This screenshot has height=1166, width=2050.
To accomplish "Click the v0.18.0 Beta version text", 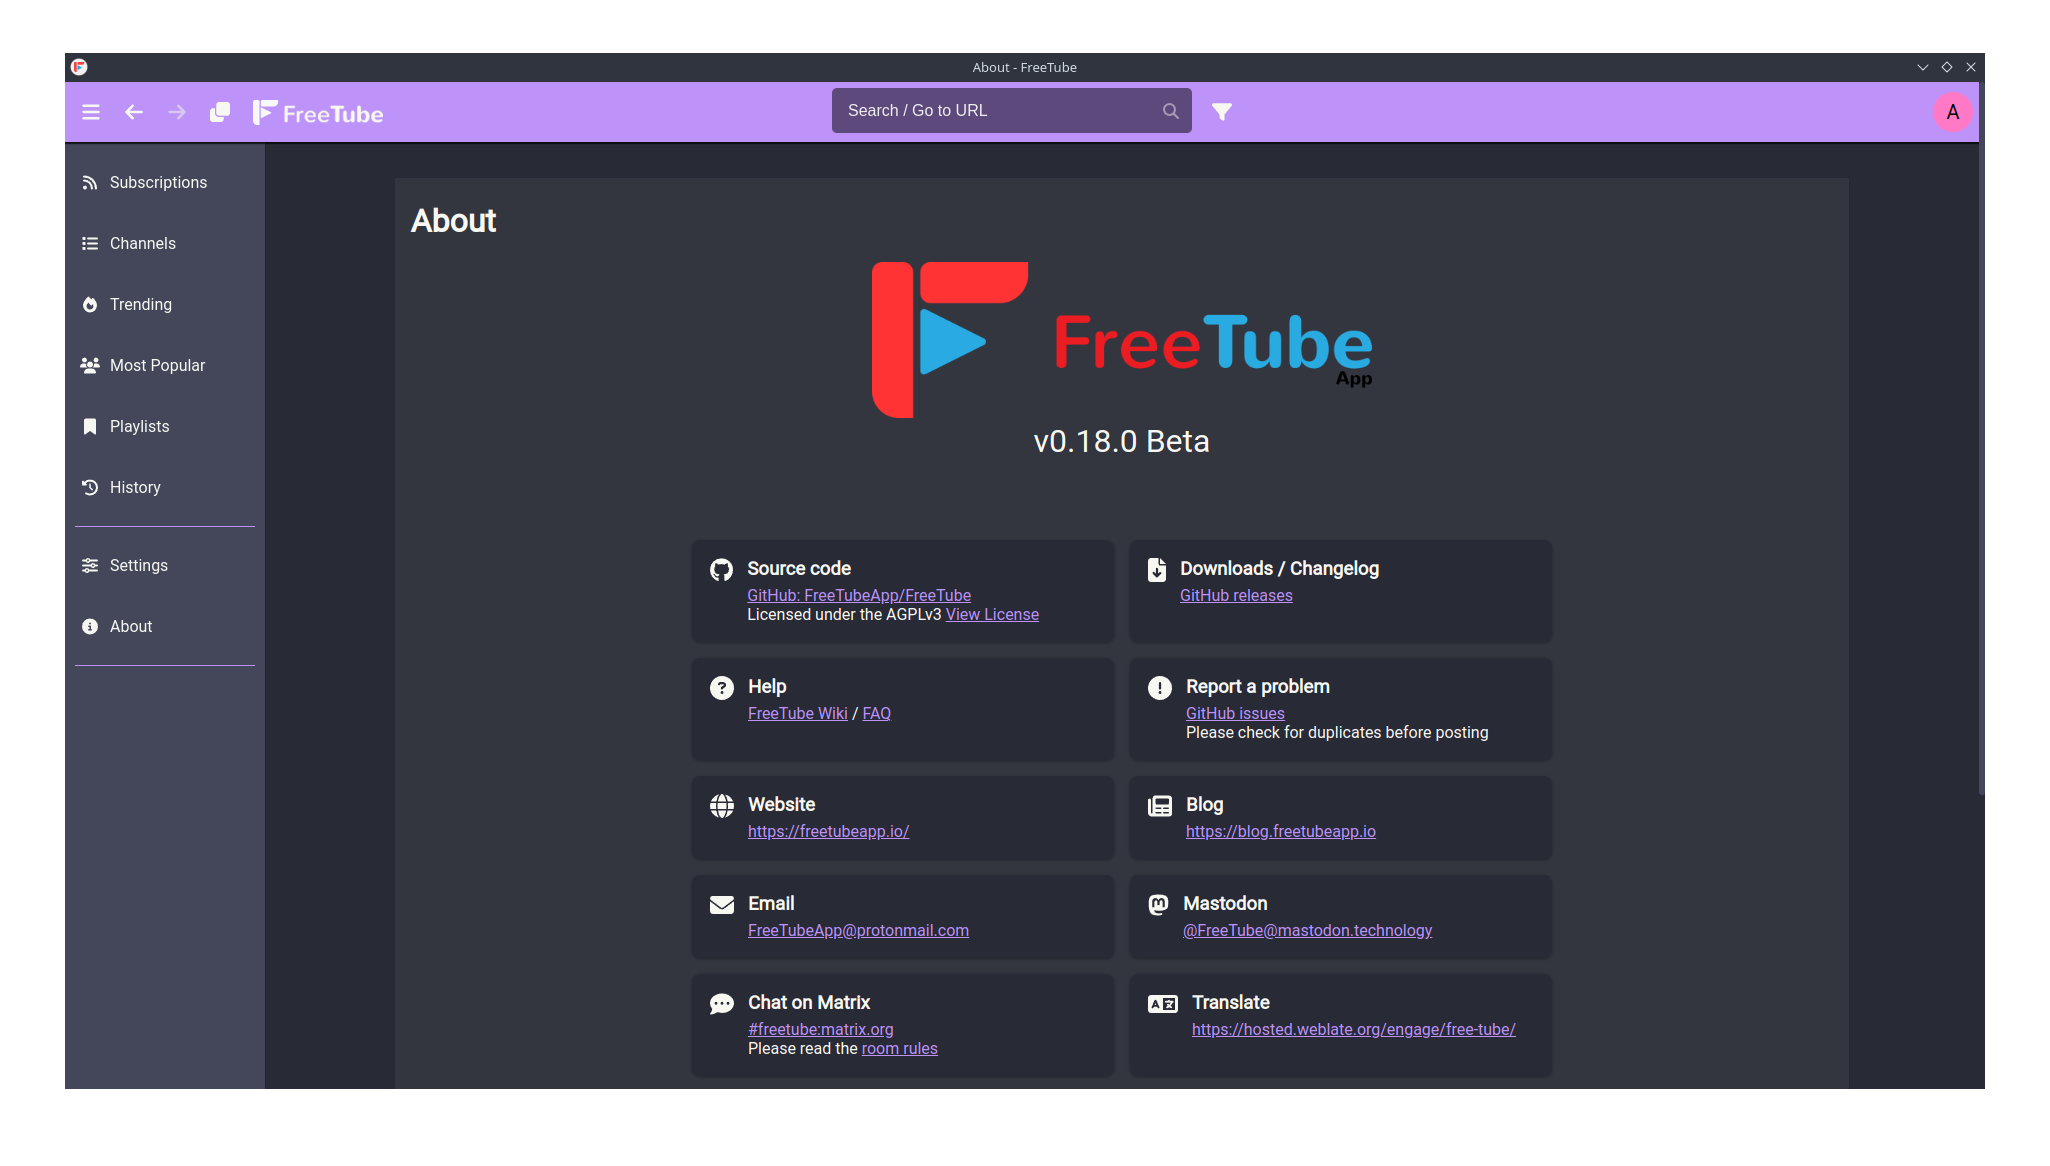I will (x=1122, y=442).
